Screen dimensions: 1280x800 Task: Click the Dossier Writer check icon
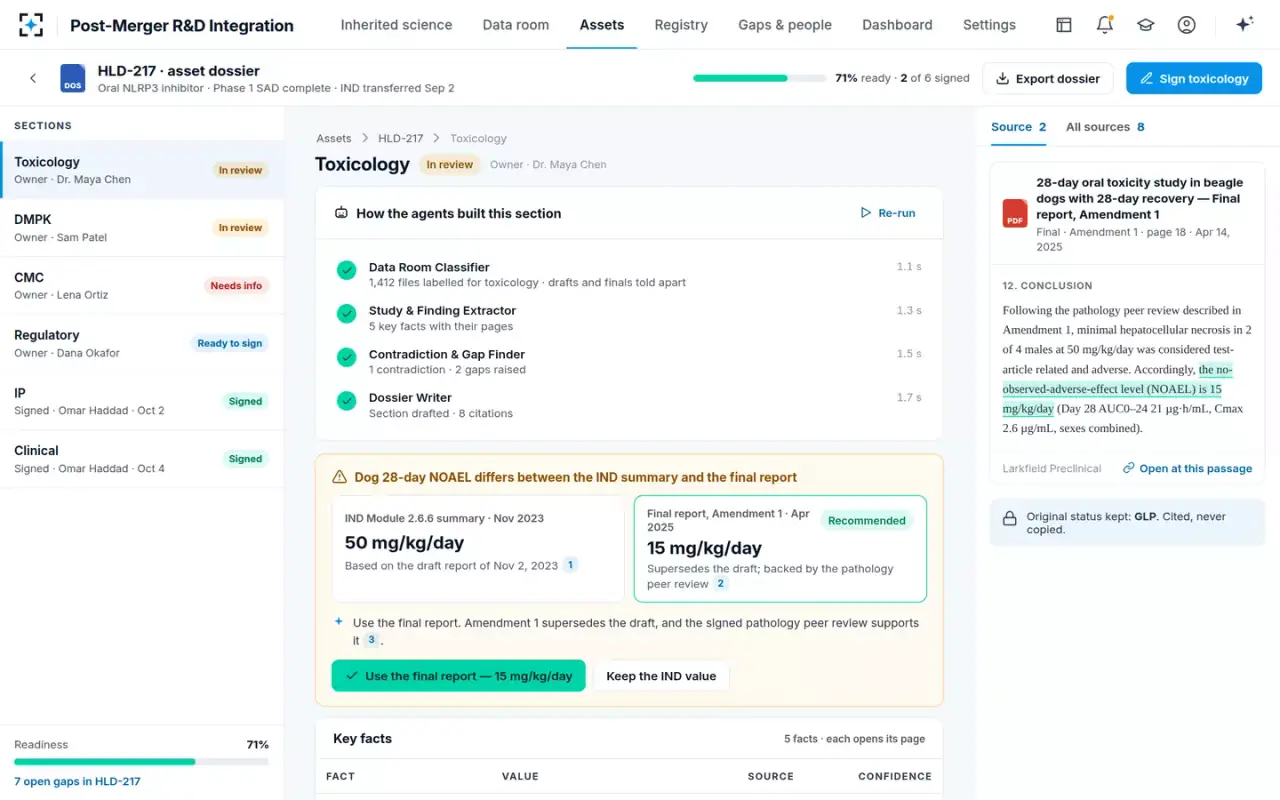(x=347, y=400)
